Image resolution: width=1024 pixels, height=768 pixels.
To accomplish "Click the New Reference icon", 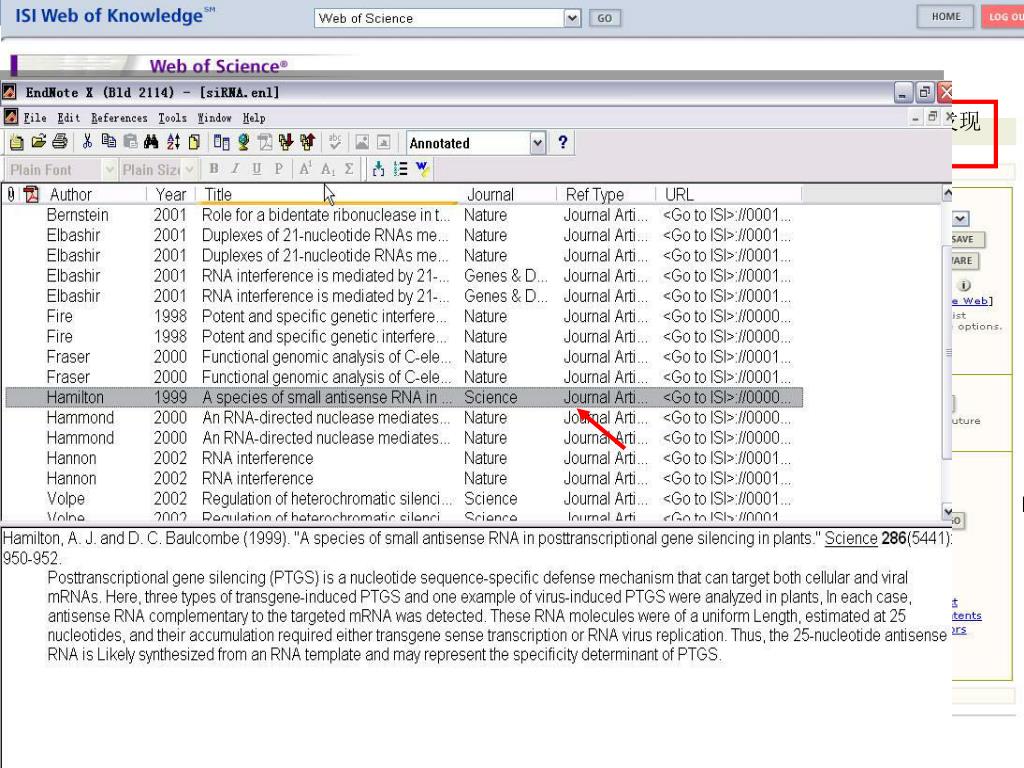I will tap(194, 142).
